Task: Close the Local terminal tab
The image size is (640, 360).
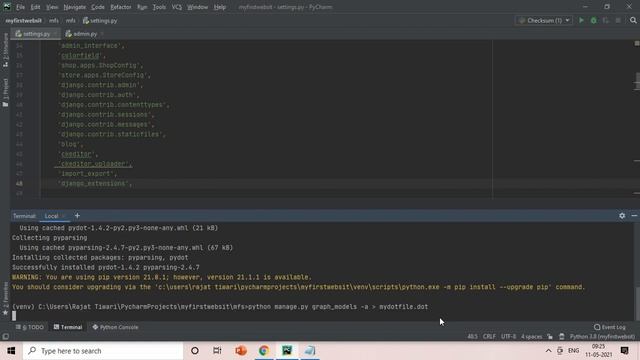Action: (x=64, y=216)
